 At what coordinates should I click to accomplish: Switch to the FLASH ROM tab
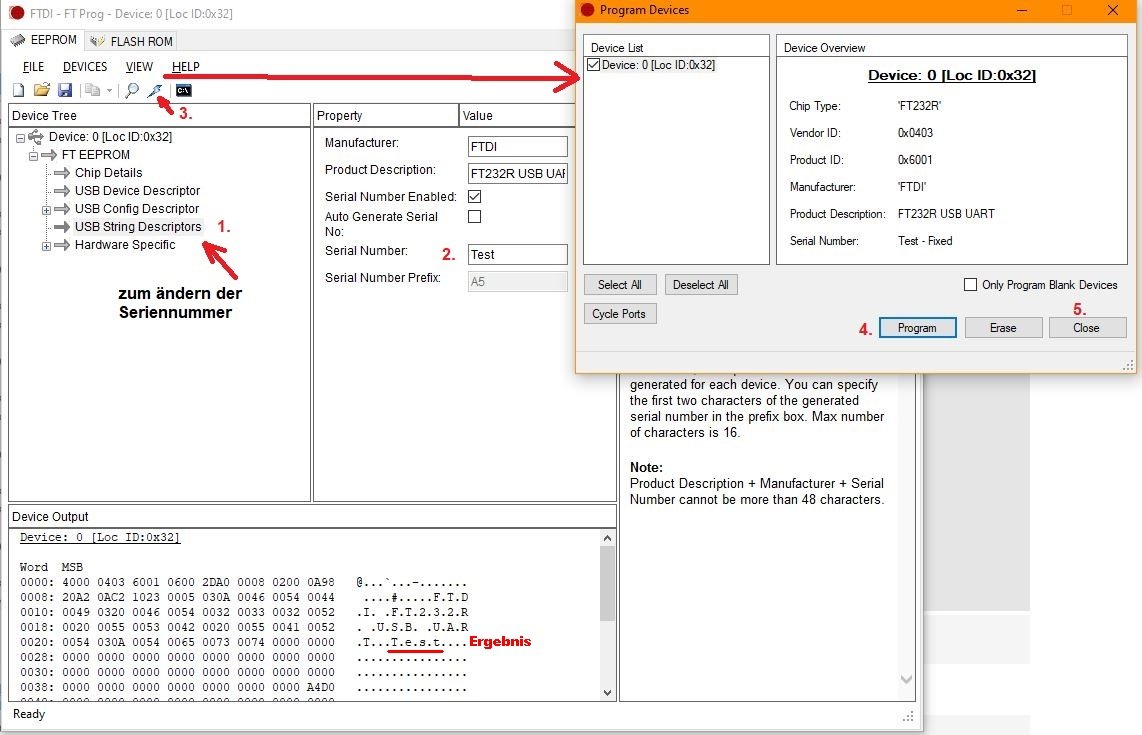click(x=132, y=41)
